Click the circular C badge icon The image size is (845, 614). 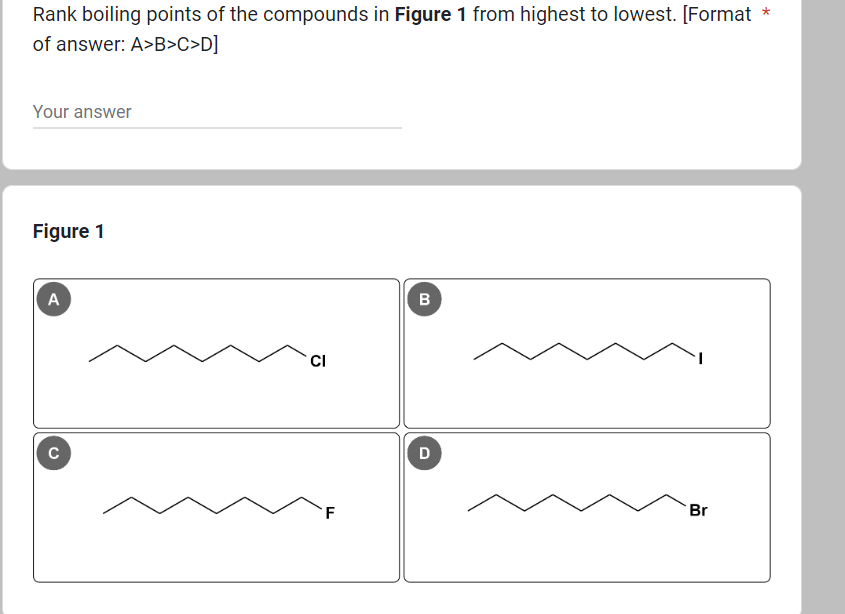coord(54,453)
